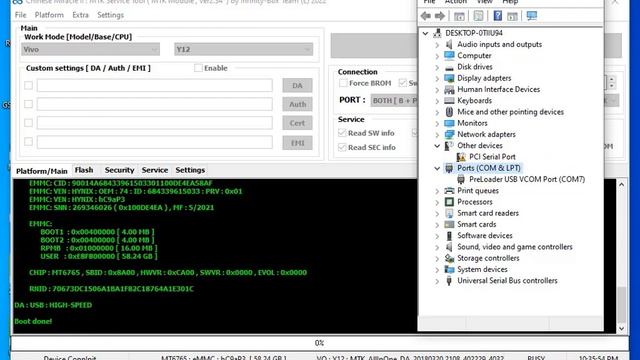640x360 pixels.
Task: Select the Display adapters icon
Action: (449, 78)
